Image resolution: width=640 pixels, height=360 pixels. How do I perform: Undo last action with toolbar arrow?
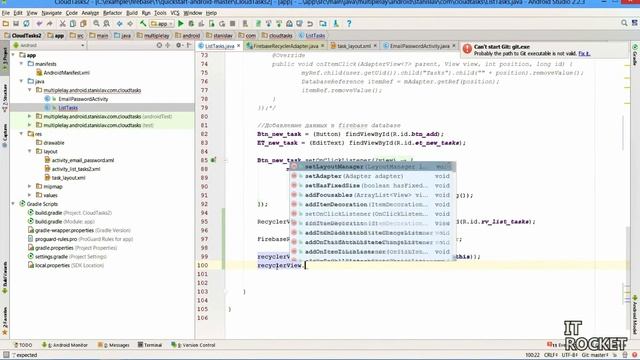pos(39,24)
